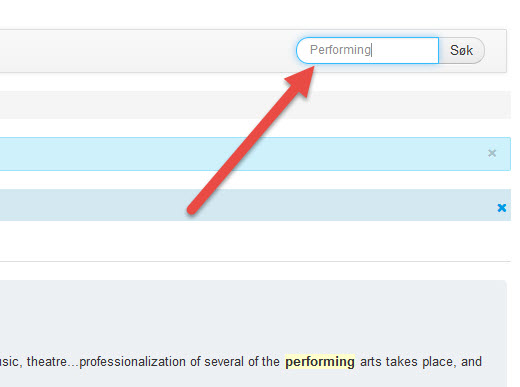Click the white area above the divider line
This screenshot has width=520, height=387.
(255, 241)
